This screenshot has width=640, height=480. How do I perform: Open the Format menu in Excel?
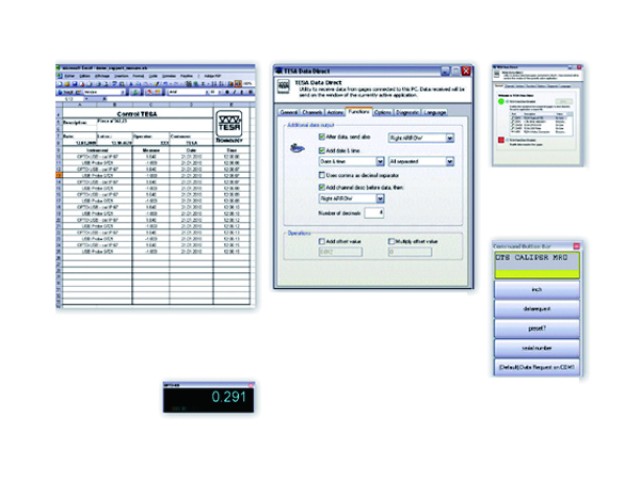point(138,76)
